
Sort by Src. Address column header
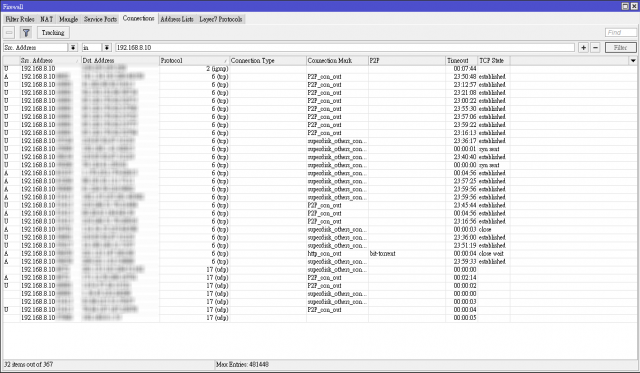pyautogui.click(x=50, y=61)
